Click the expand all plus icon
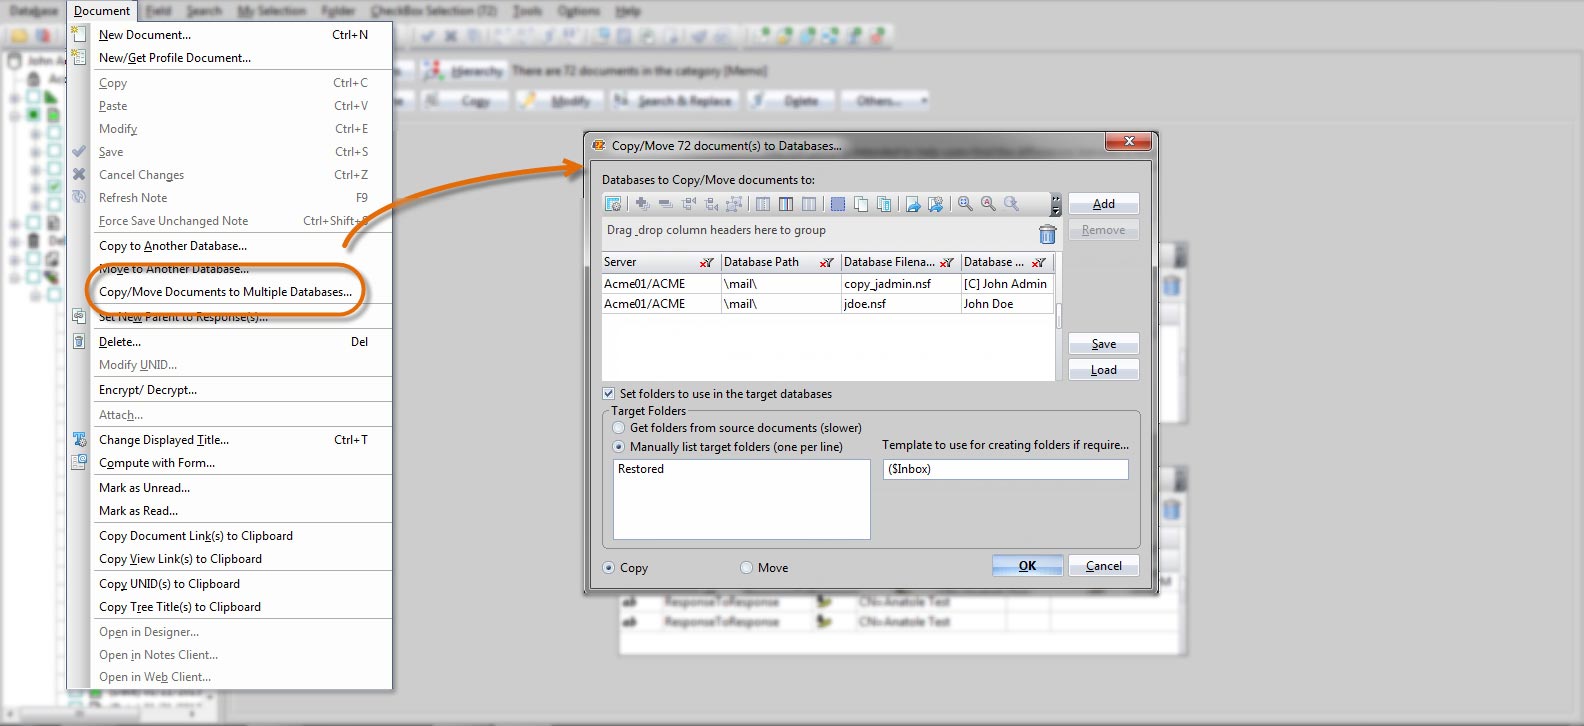Viewport: 1584px width, 726px height. point(642,204)
